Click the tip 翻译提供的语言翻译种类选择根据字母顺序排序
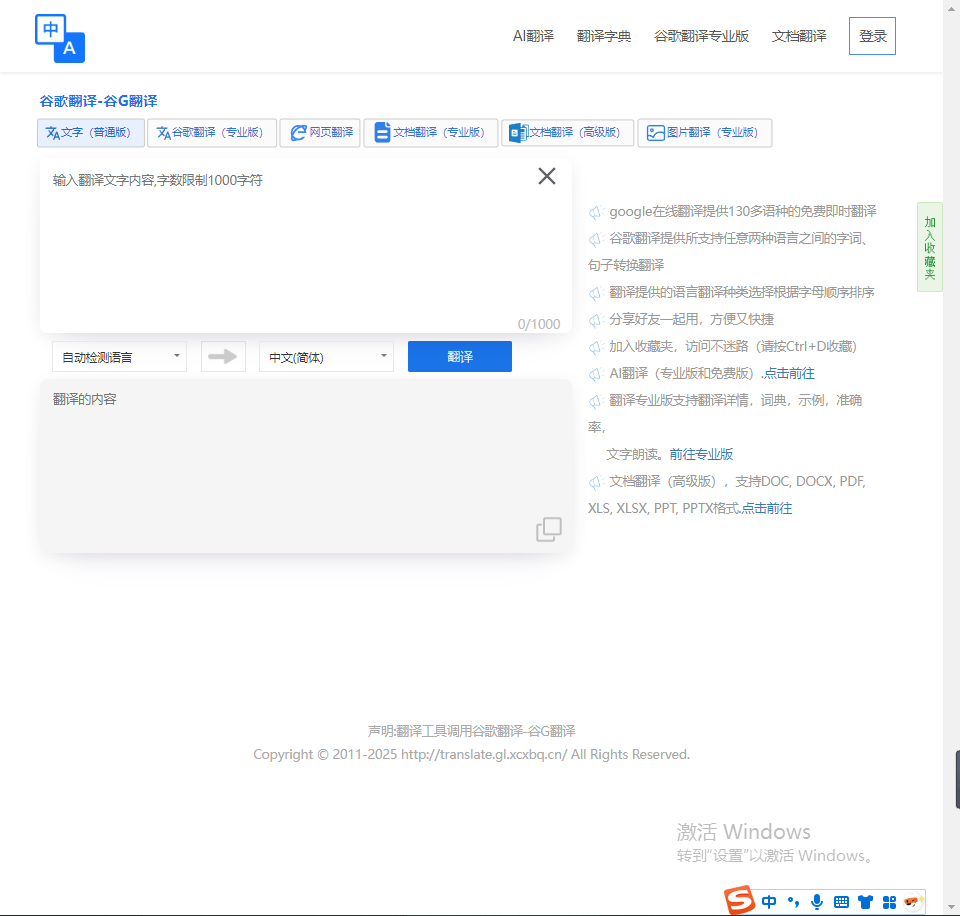The image size is (960, 916). pyautogui.click(x=741, y=292)
